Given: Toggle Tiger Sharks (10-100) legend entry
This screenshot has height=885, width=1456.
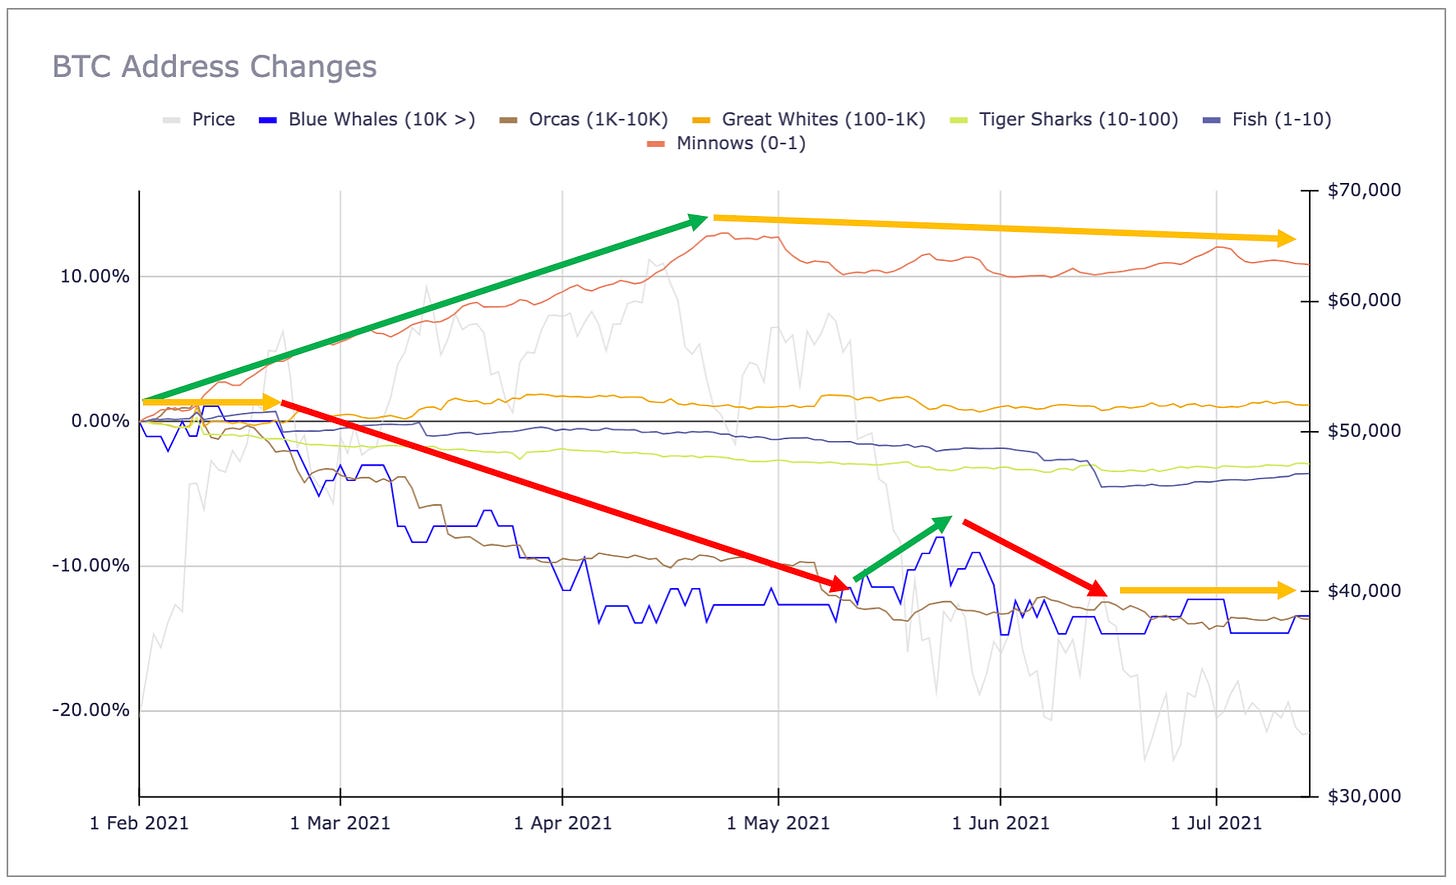Looking at the screenshot, I should [1063, 119].
